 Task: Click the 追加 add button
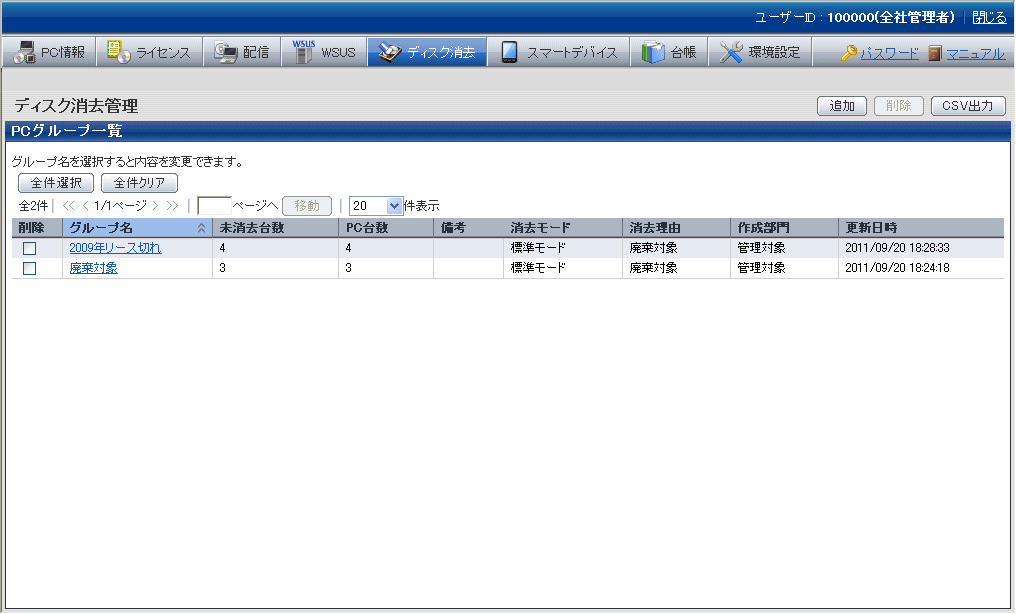(842, 106)
